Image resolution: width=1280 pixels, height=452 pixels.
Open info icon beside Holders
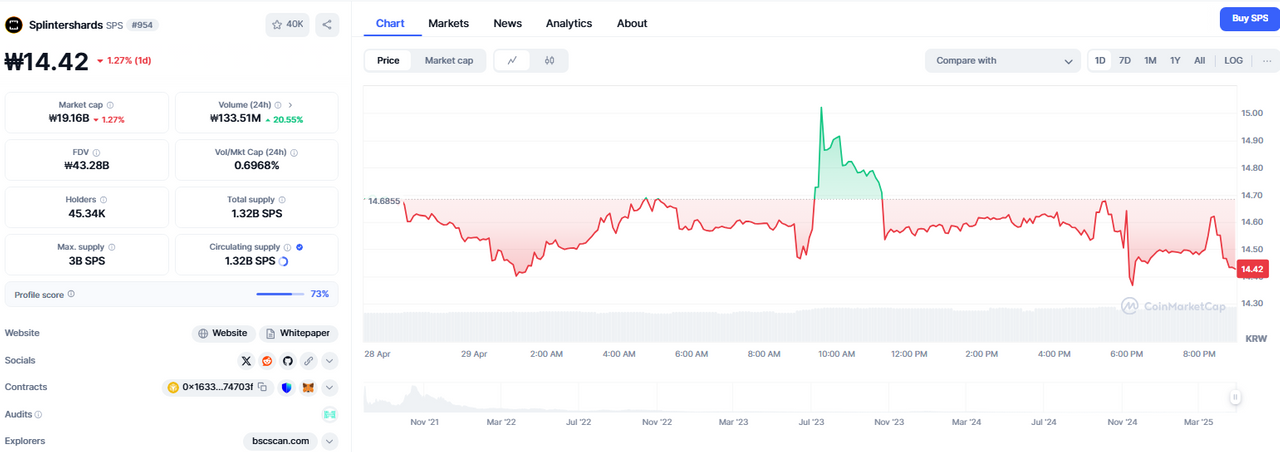(104, 200)
